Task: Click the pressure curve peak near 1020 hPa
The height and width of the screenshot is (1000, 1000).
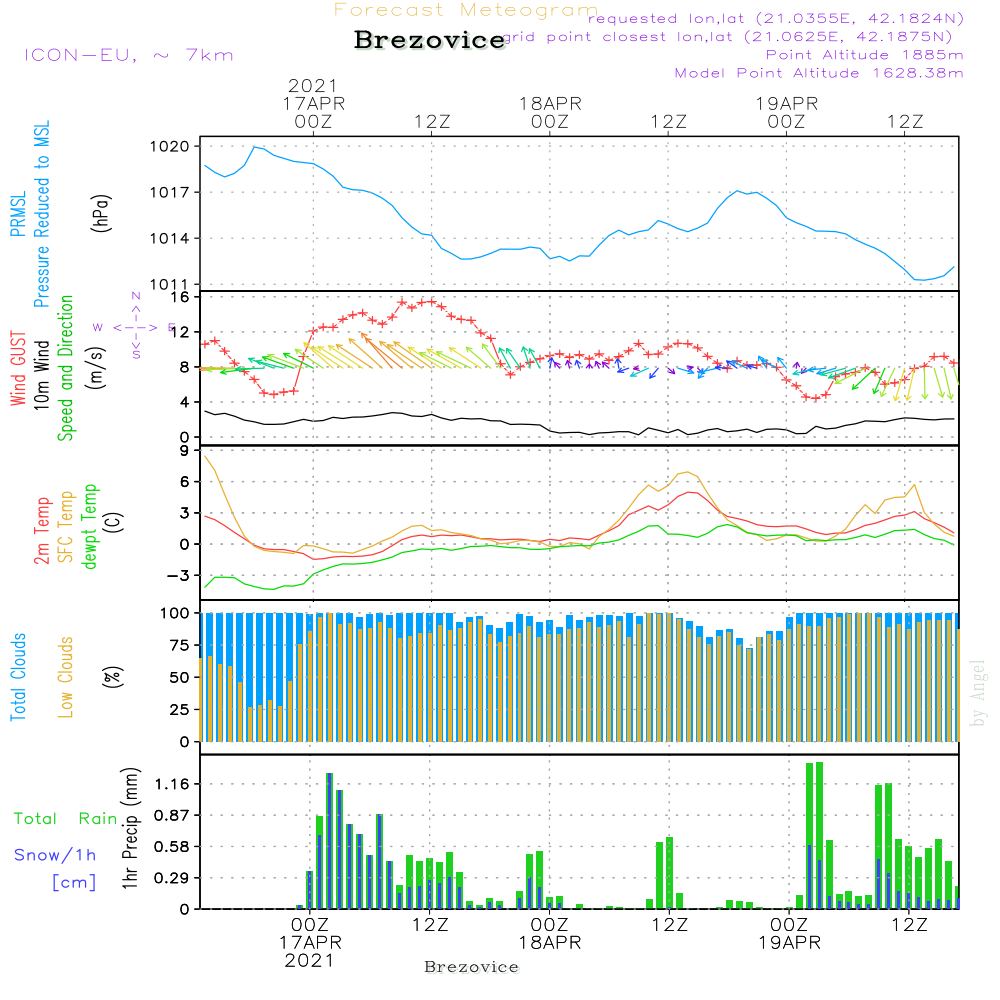Action: tap(254, 147)
